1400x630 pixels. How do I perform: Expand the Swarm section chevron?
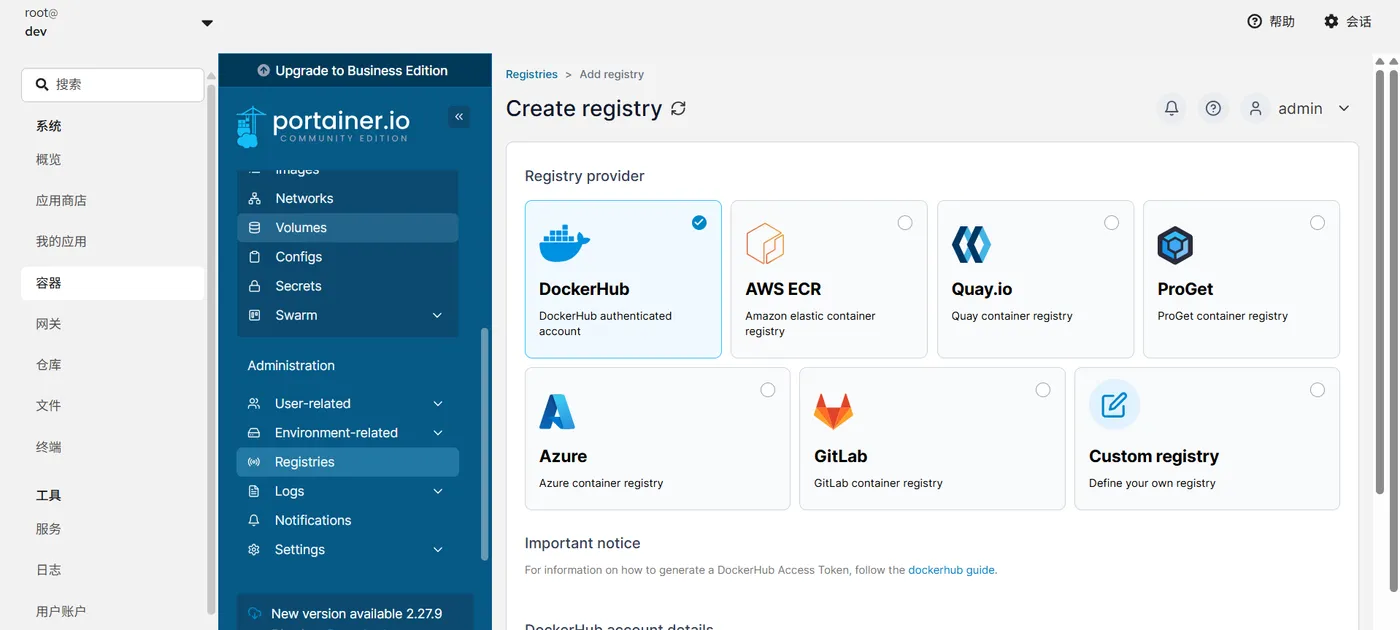point(437,315)
